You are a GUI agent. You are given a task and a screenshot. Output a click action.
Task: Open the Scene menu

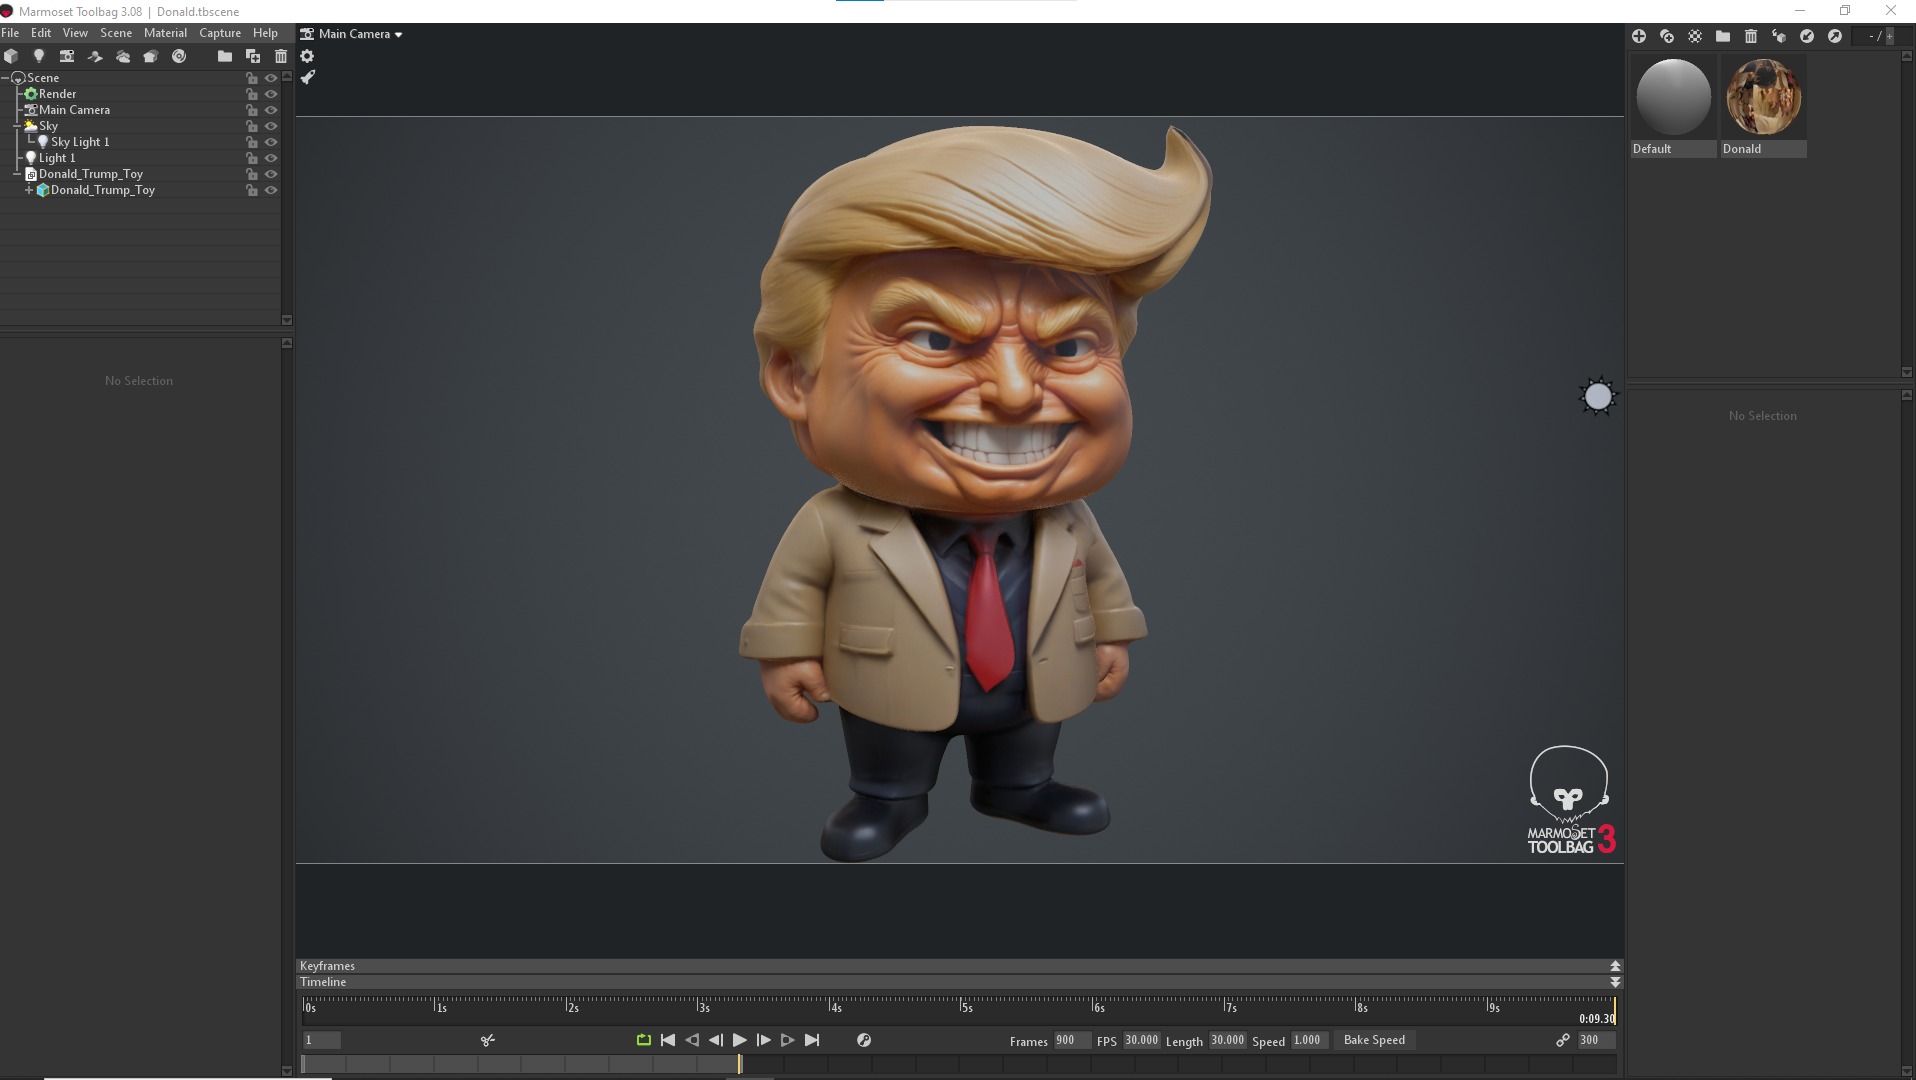pyautogui.click(x=116, y=33)
